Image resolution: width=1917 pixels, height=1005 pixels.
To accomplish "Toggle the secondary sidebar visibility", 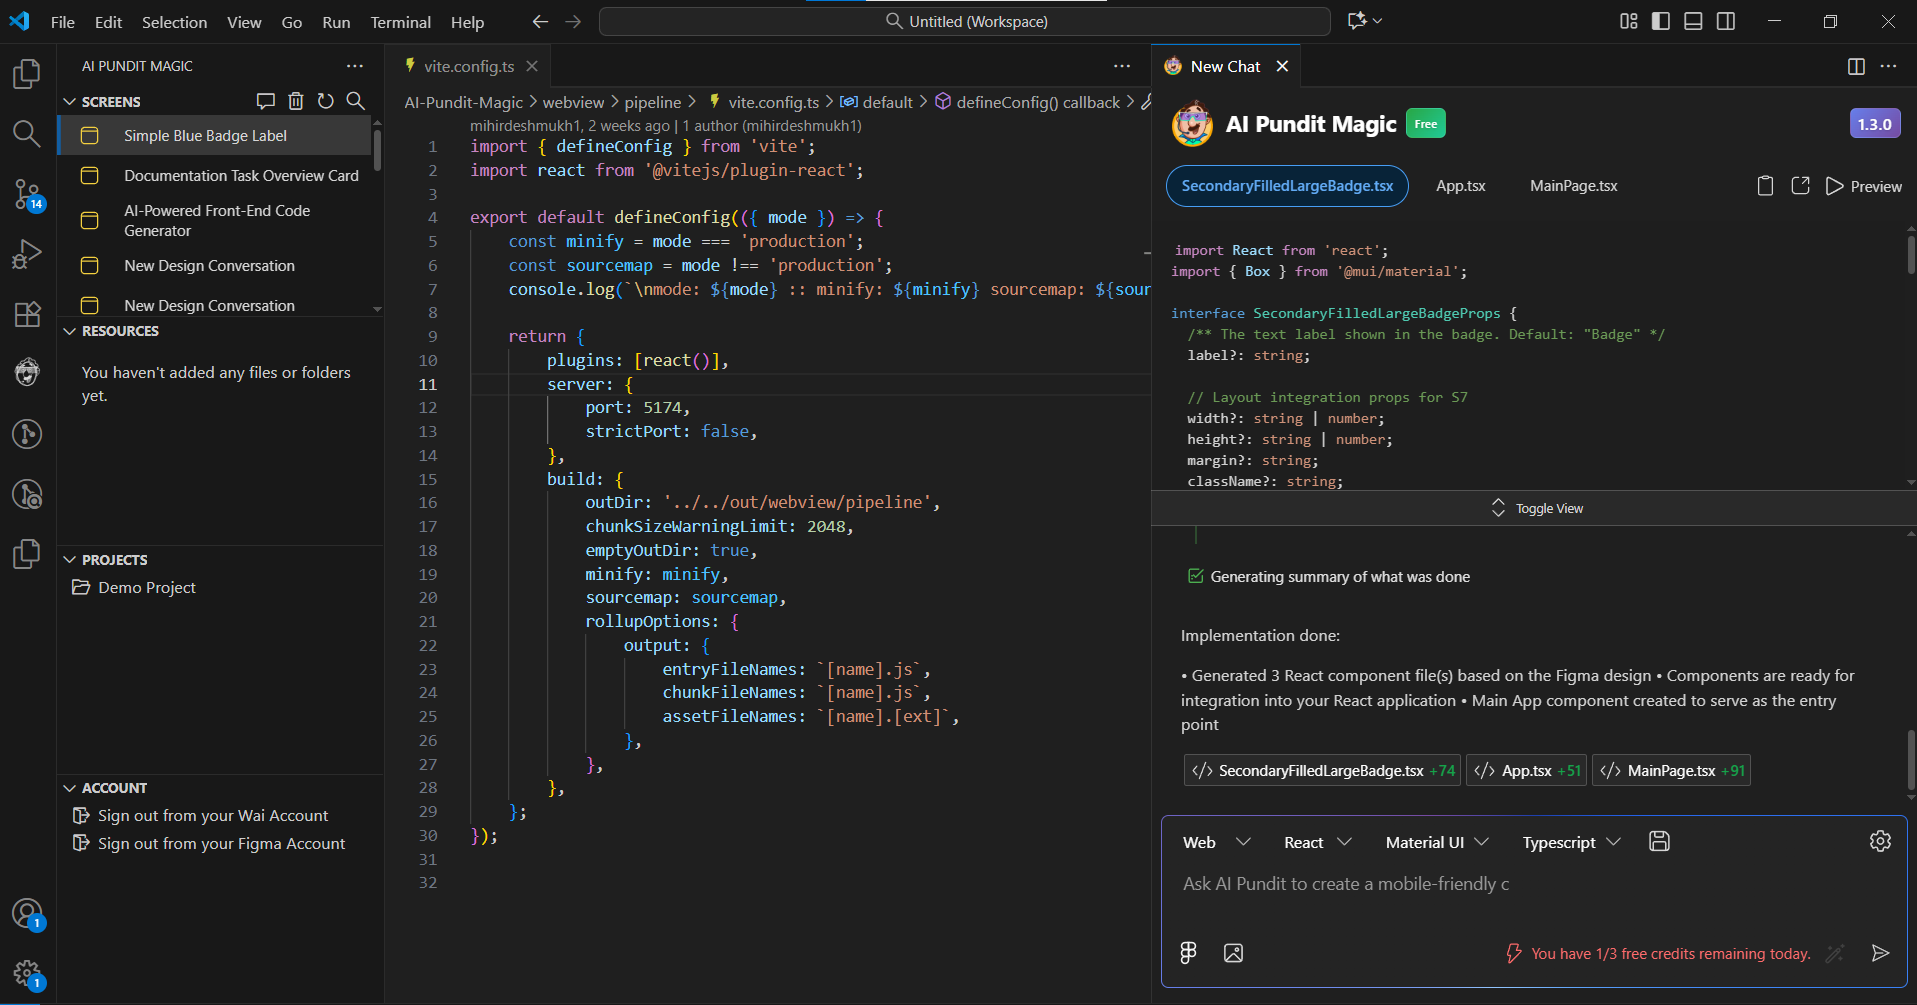I will (x=1727, y=20).
